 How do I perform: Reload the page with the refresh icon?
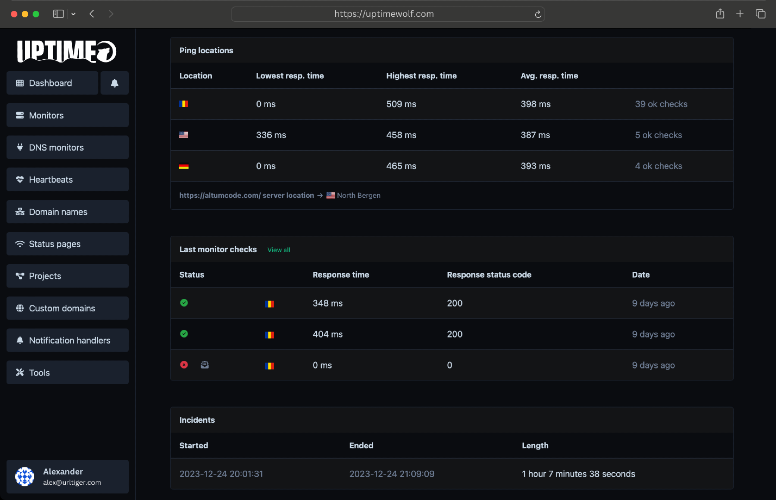(x=537, y=14)
